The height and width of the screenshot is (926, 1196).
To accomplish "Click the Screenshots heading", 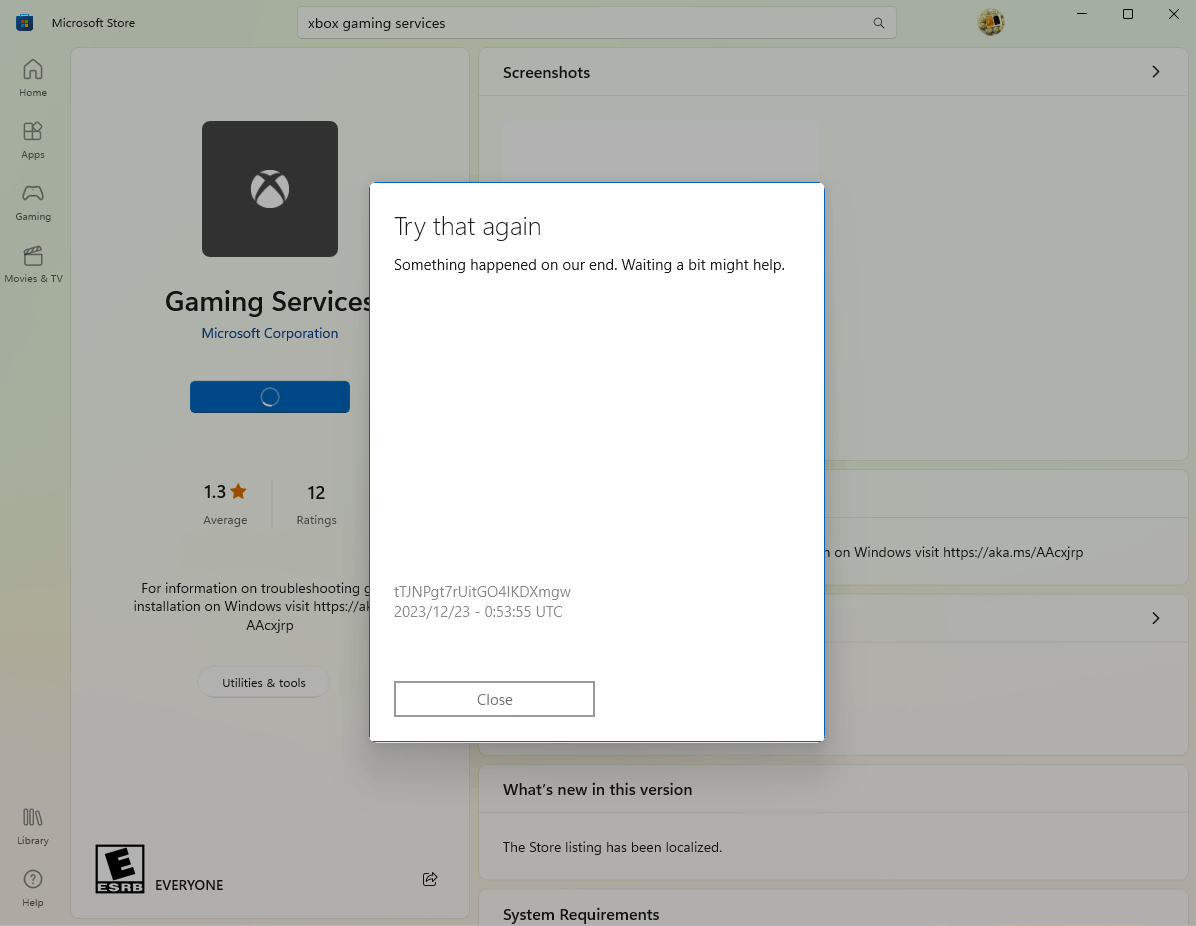I will coord(546,72).
